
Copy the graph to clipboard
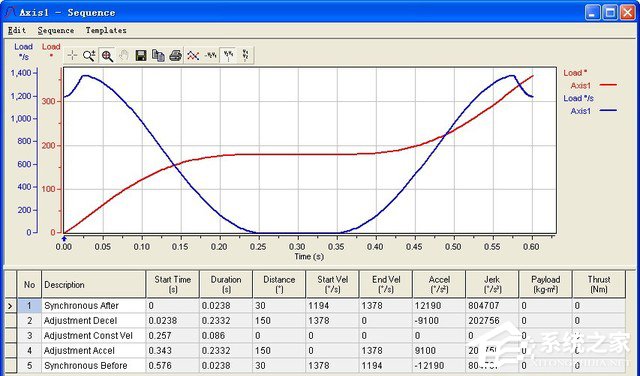[x=158, y=56]
